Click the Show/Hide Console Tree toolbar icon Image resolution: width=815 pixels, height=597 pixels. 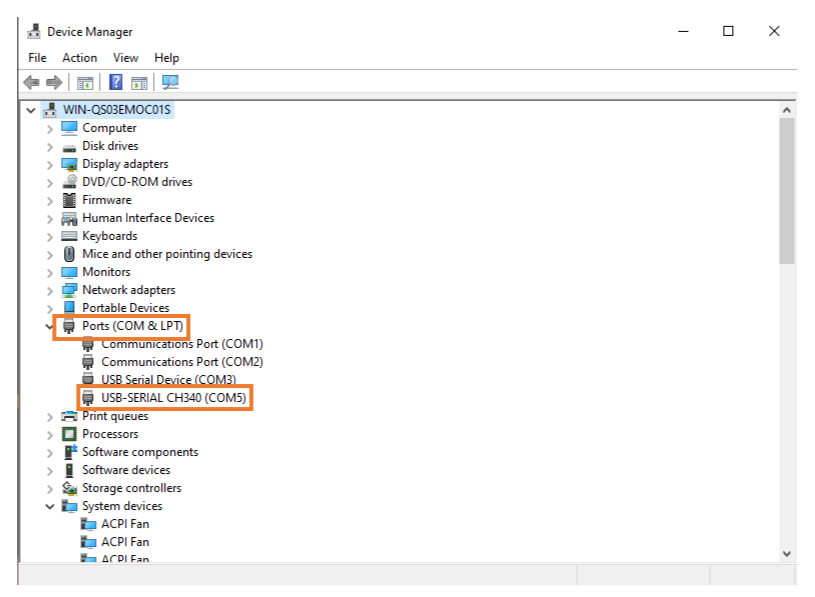pyautogui.click(x=85, y=83)
